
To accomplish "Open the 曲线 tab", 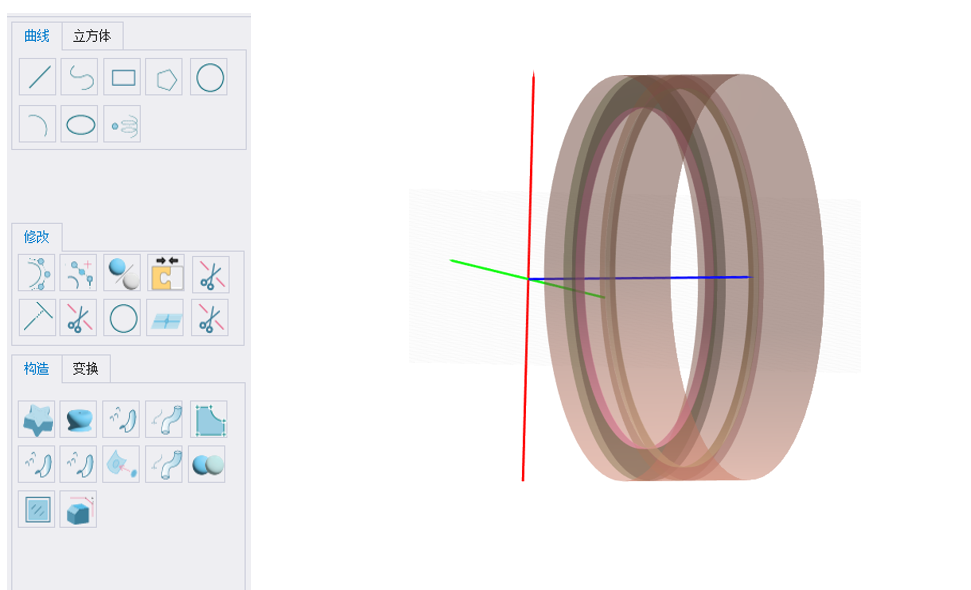I will (37, 36).
